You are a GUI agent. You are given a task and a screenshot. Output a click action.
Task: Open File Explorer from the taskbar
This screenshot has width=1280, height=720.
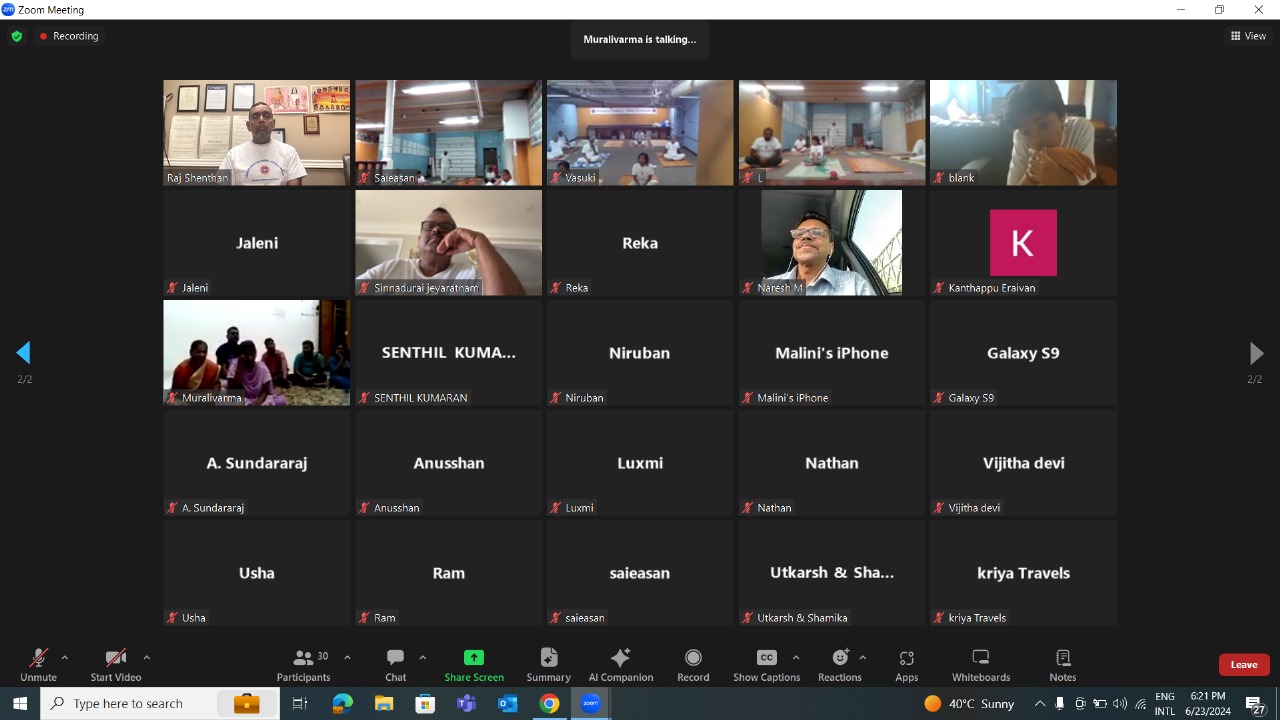pos(384,704)
